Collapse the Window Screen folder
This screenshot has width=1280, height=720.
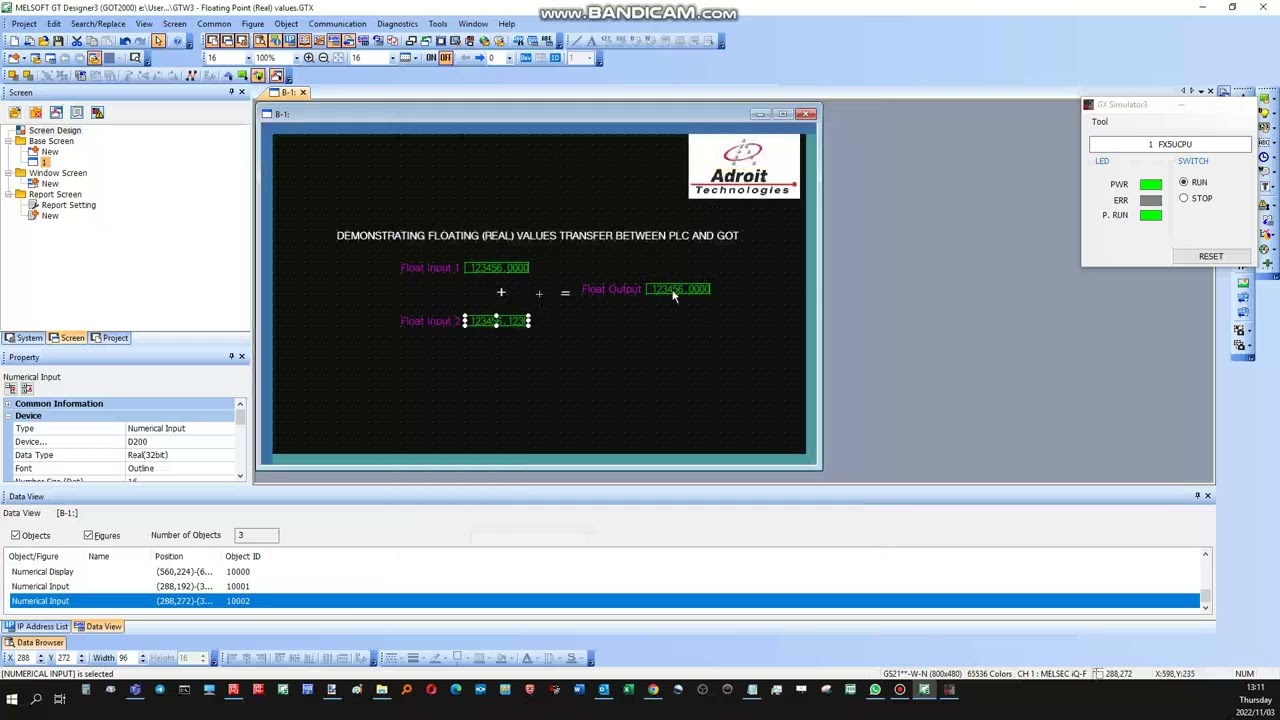pos(8,173)
